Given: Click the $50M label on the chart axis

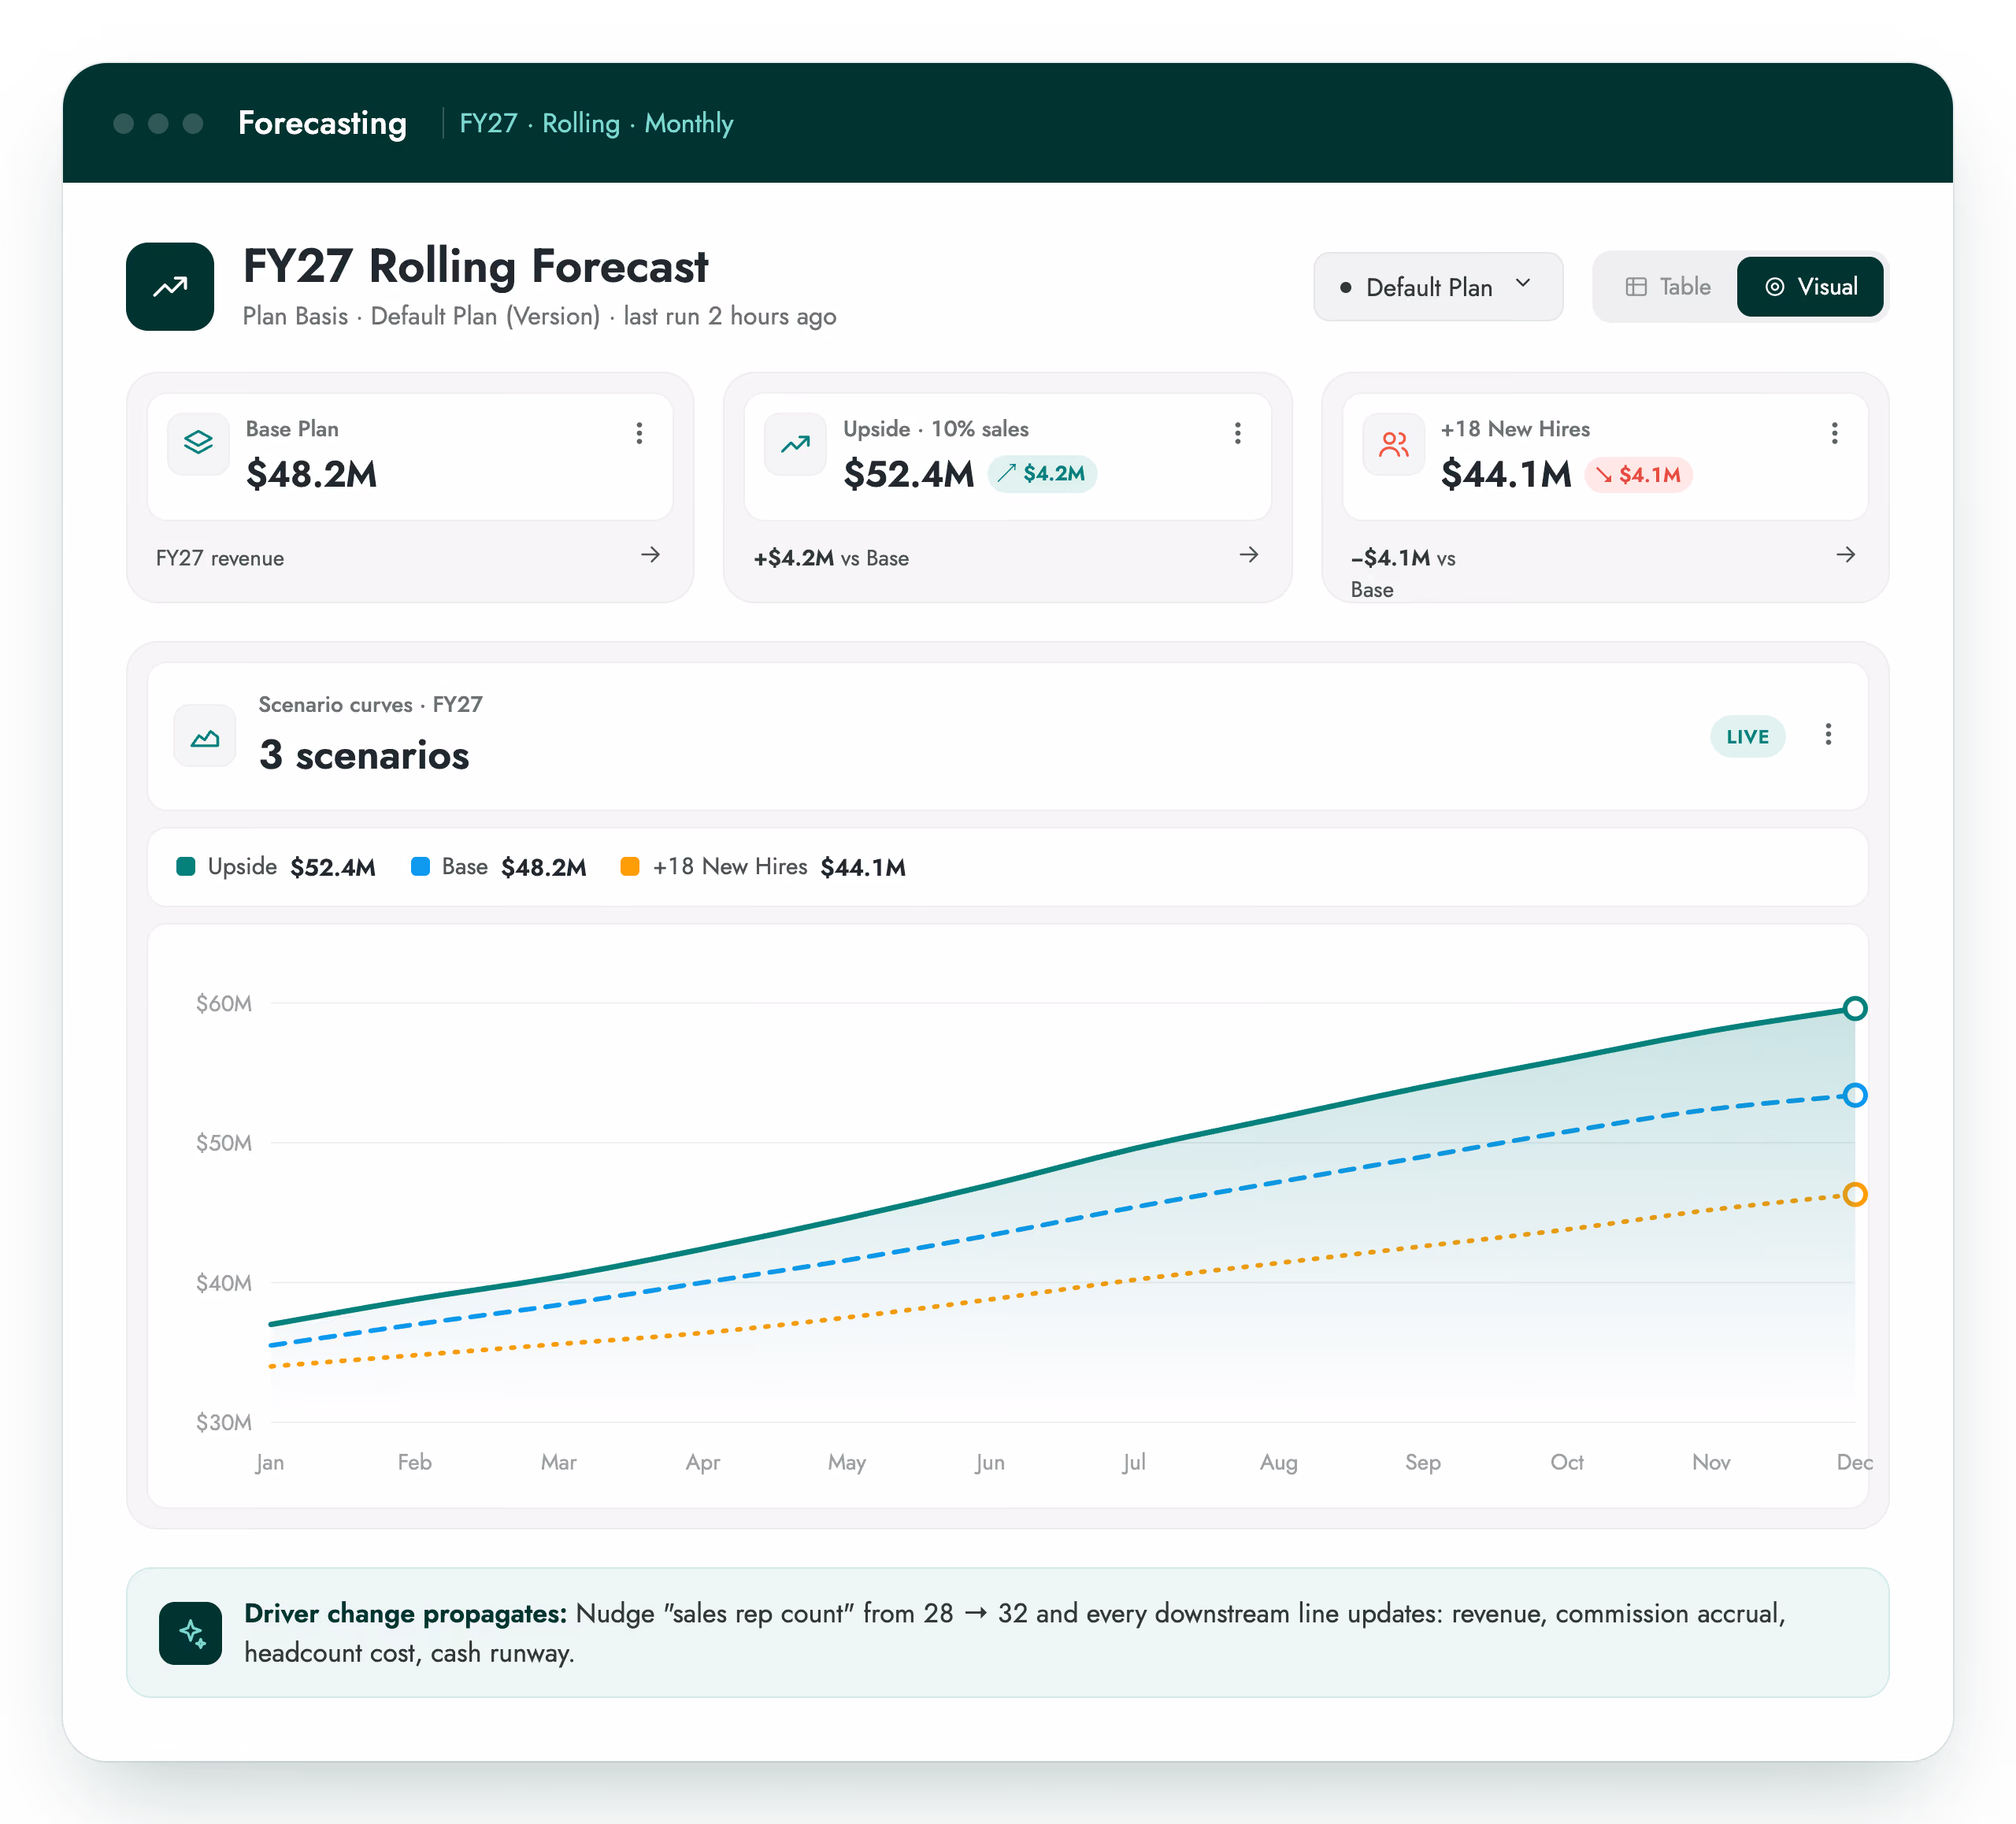Looking at the screenshot, I should pos(224,1143).
